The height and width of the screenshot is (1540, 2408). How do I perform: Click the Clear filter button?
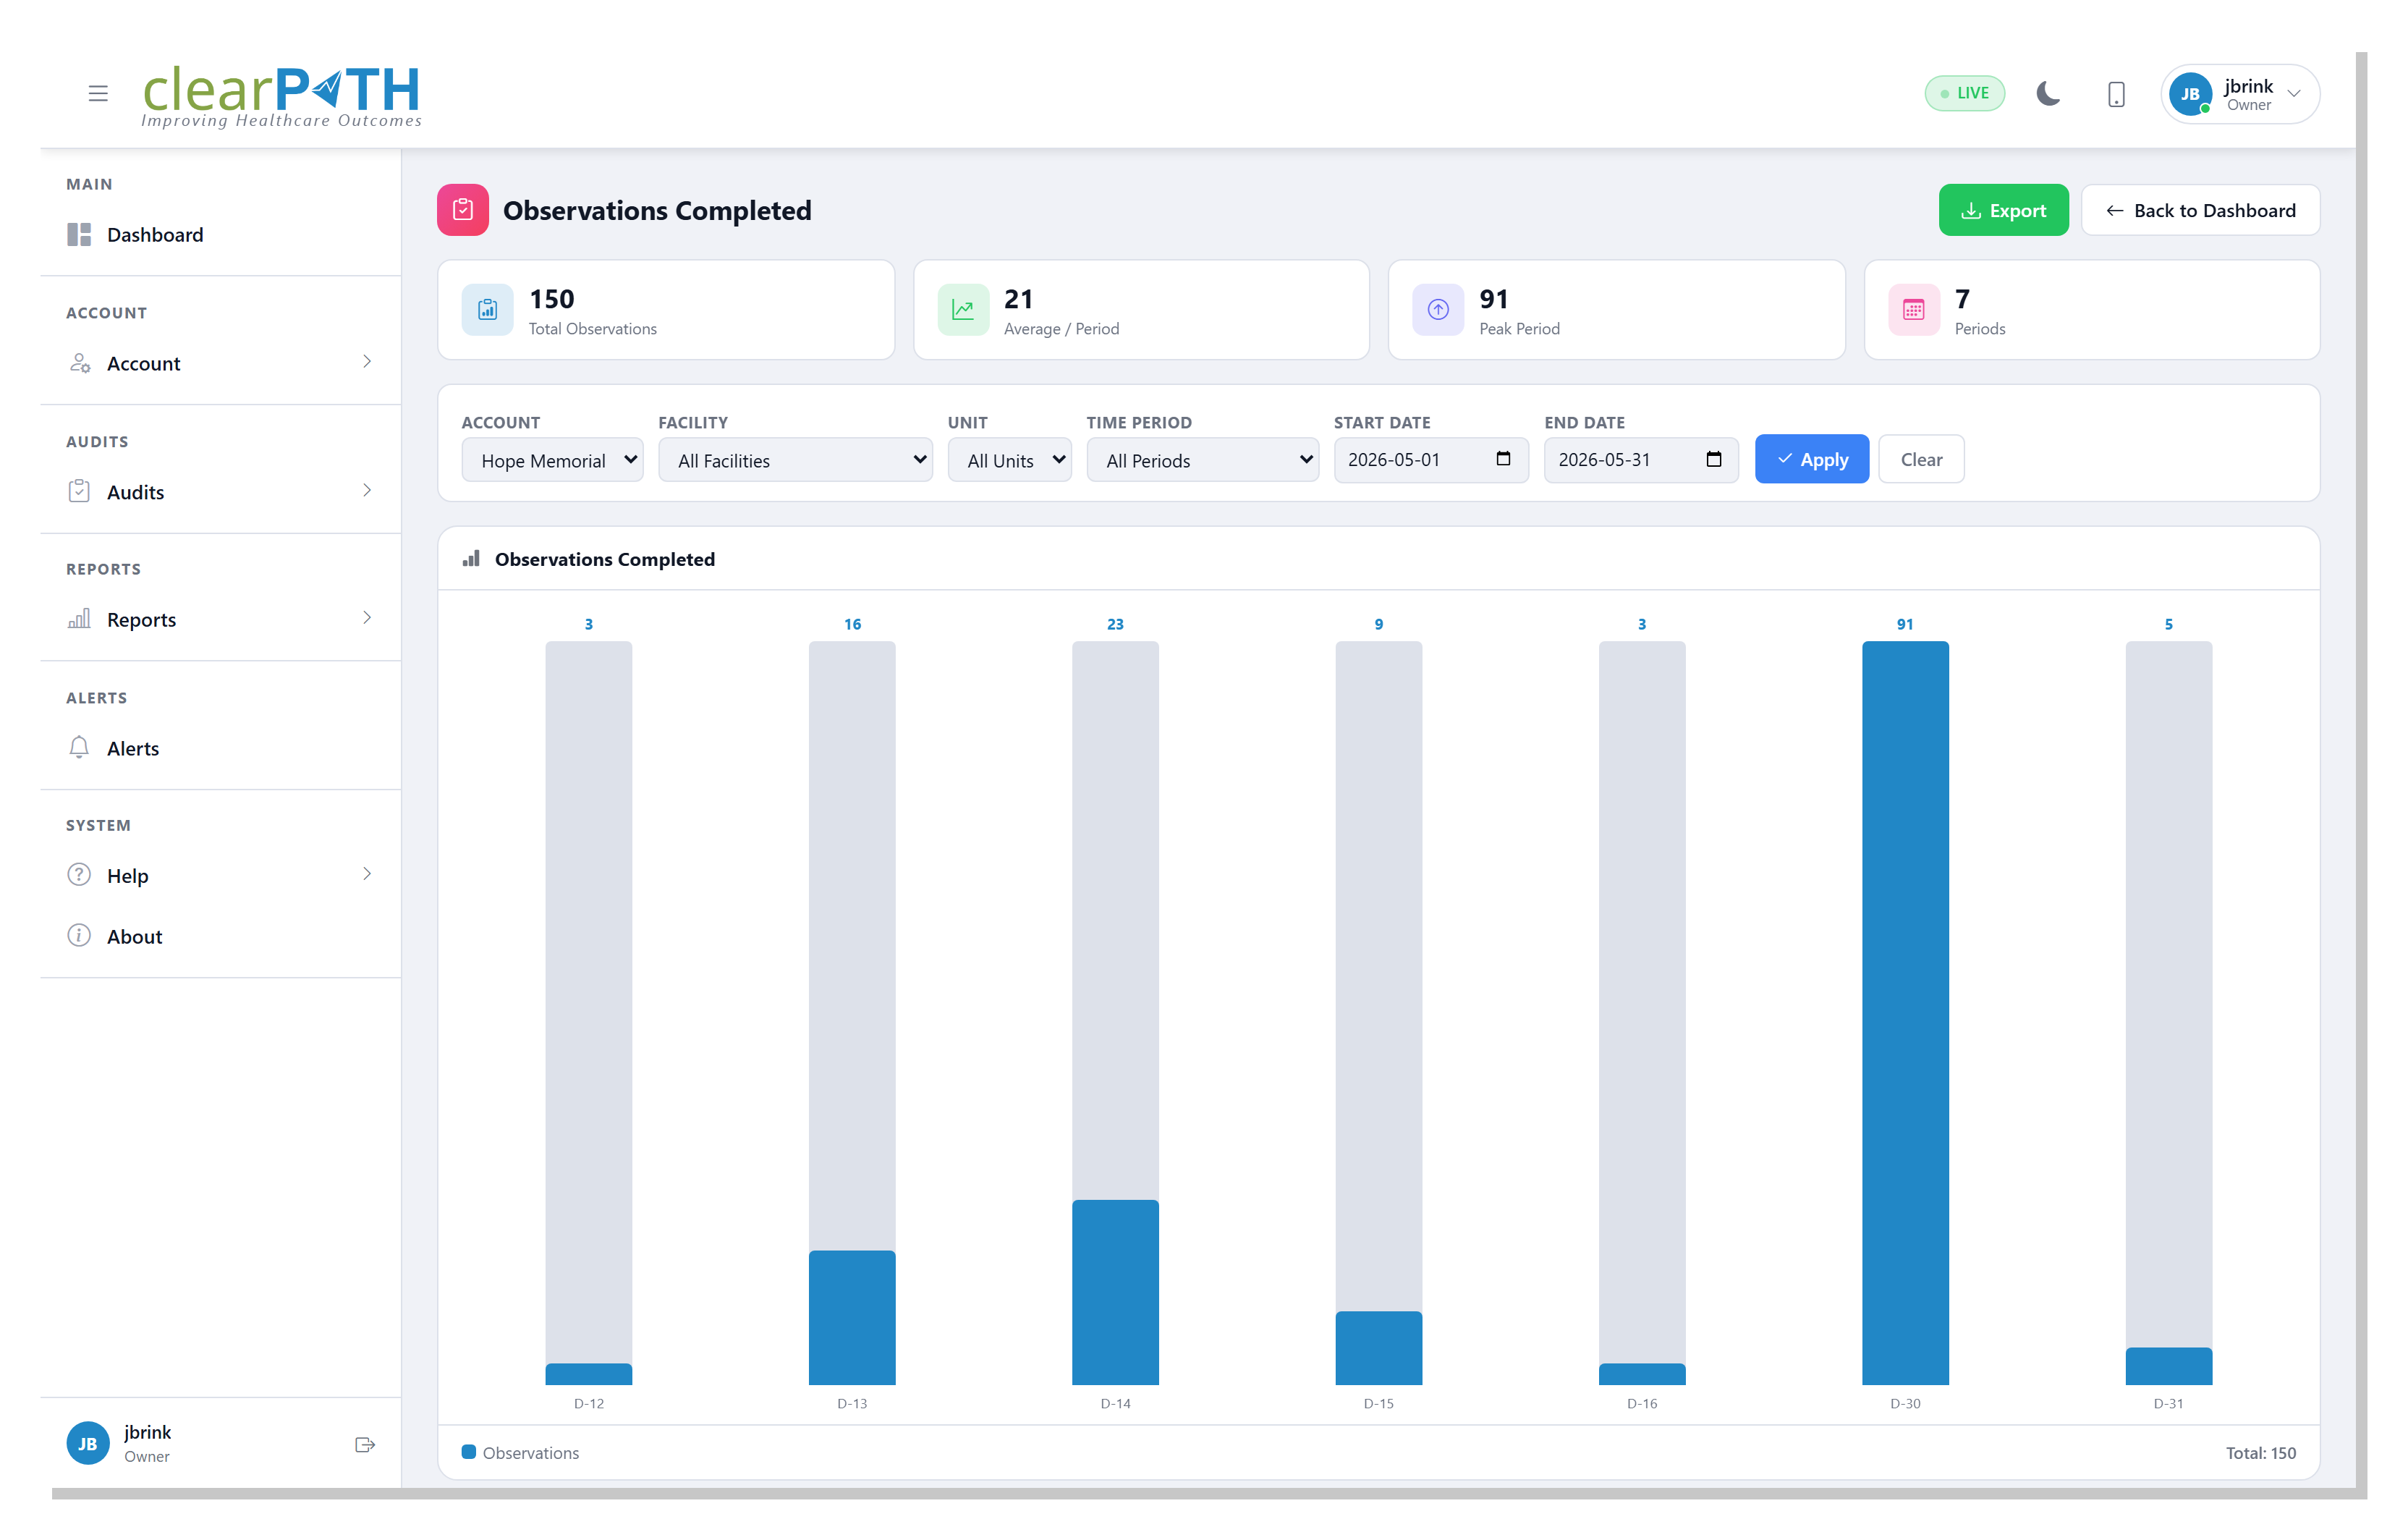[1921, 459]
